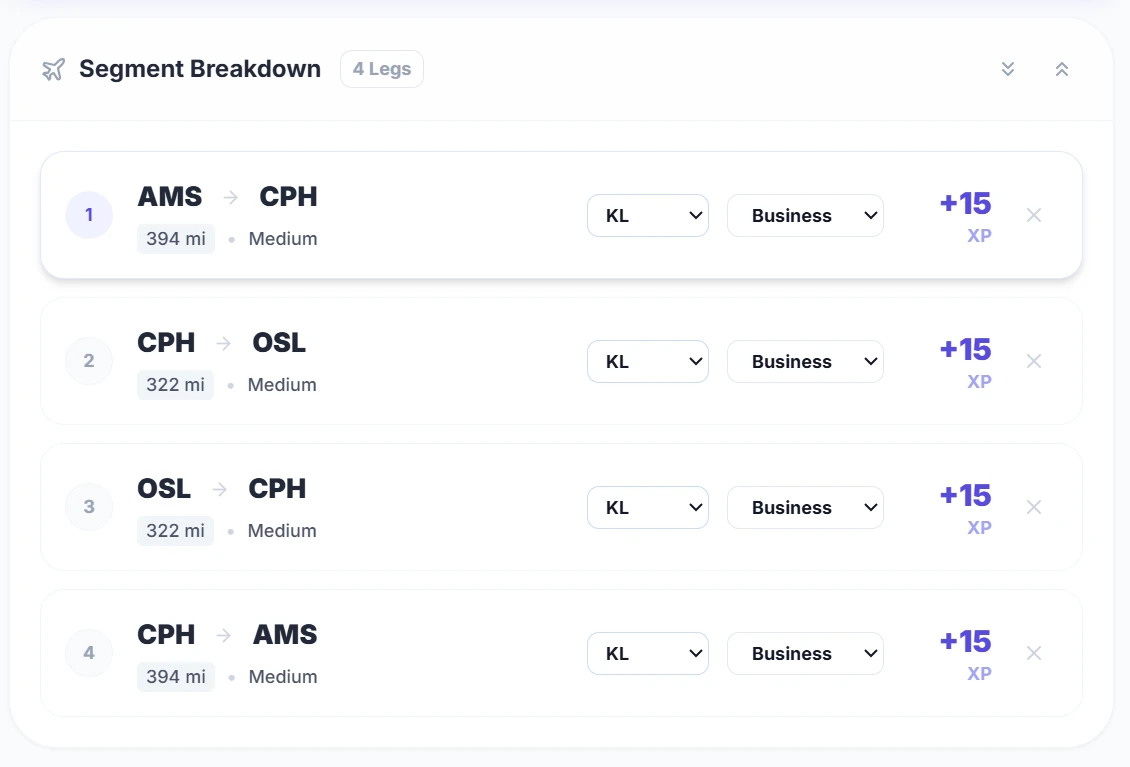Click the arrow icon between CPH and AMS
The image size is (1130, 767).
[x=222, y=634]
